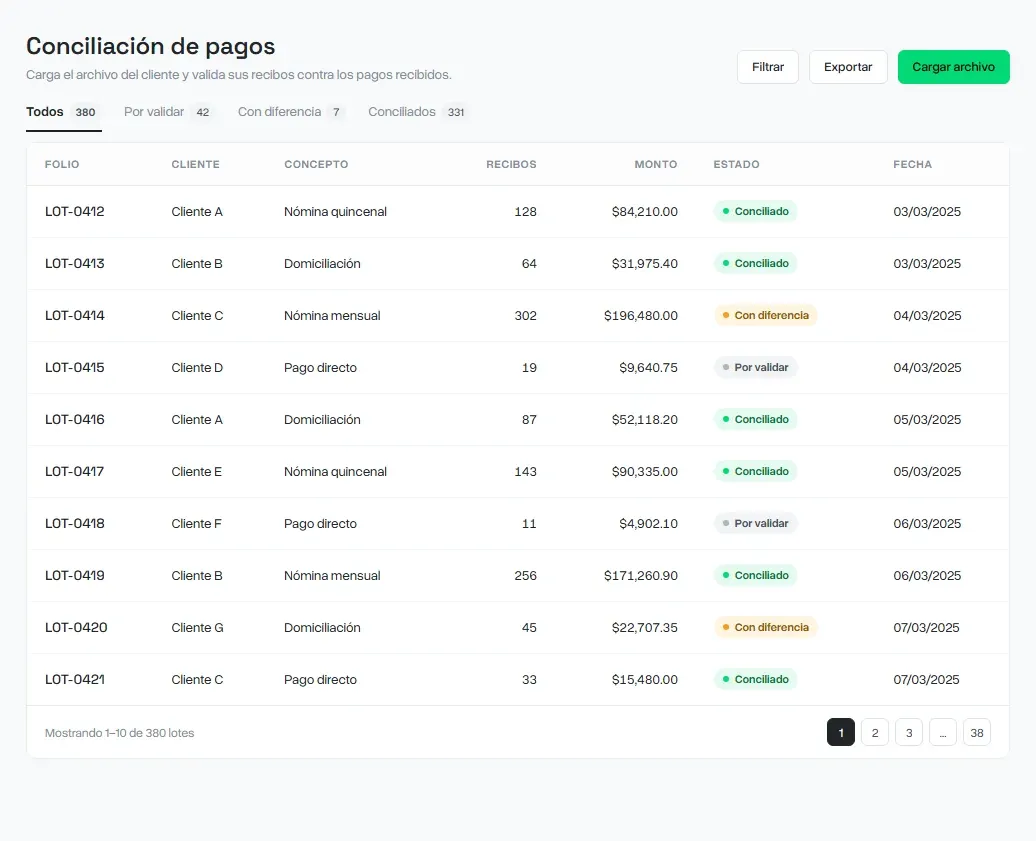Screen dimensions: 1036x841
Task: Click the Conciliado badge for LOT-0413
Action: click(755, 264)
